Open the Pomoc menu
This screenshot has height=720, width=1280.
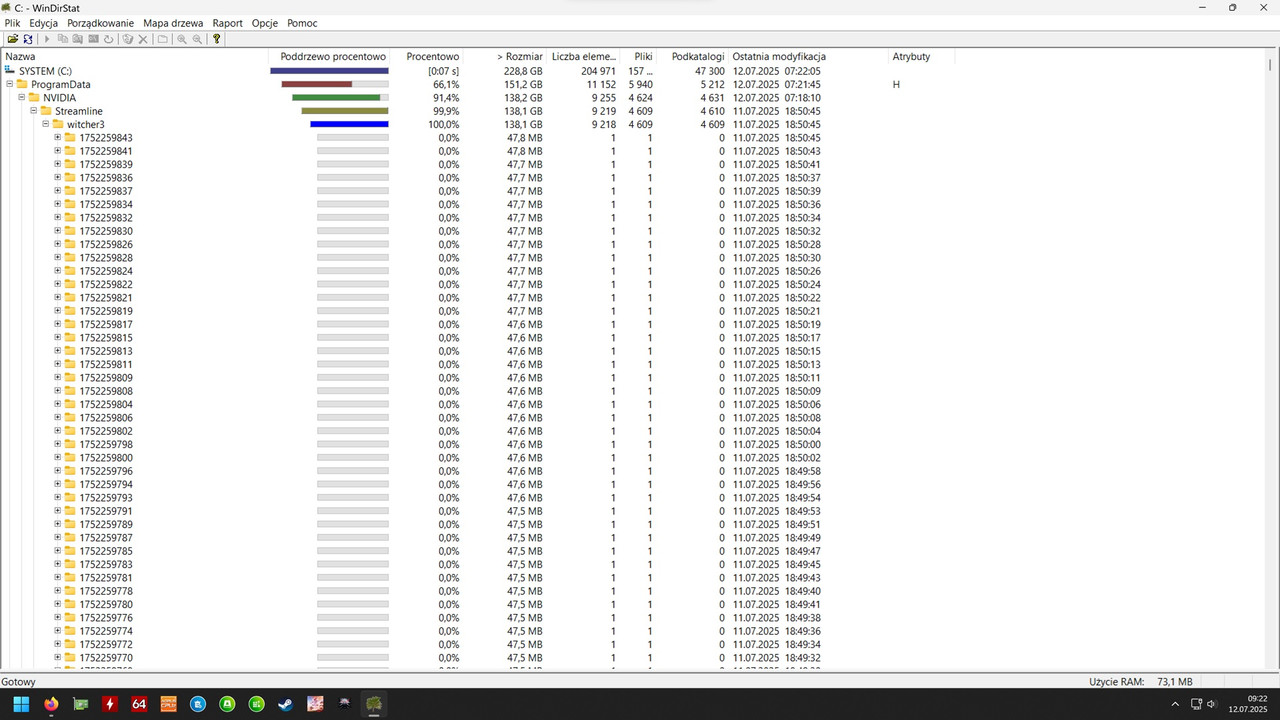click(x=302, y=23)
